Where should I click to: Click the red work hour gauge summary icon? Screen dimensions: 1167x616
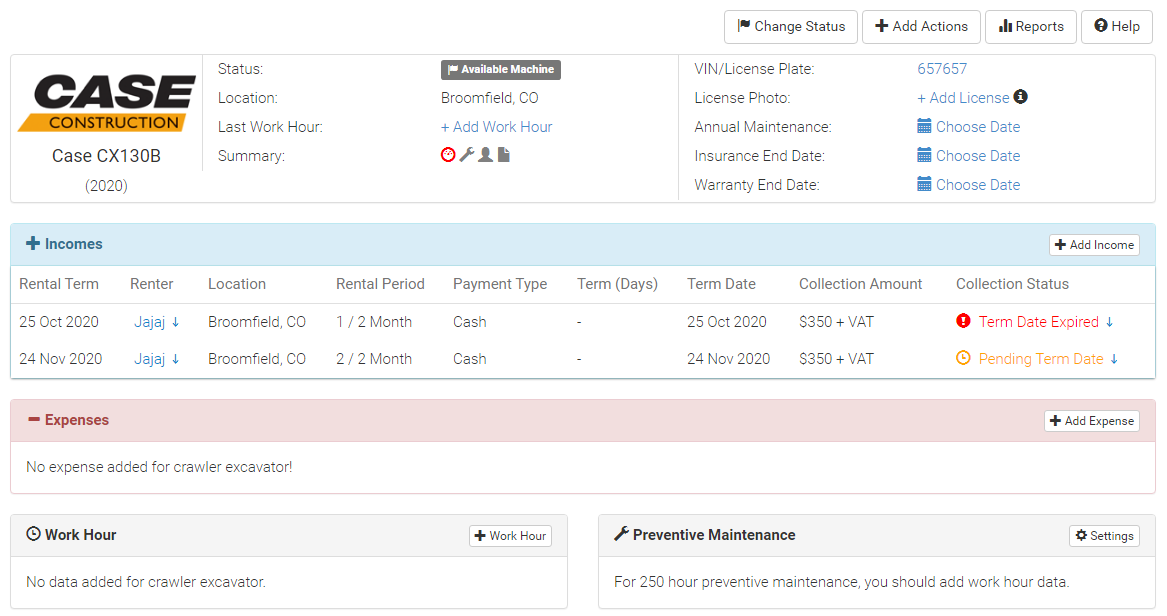(x=448, y=154)
